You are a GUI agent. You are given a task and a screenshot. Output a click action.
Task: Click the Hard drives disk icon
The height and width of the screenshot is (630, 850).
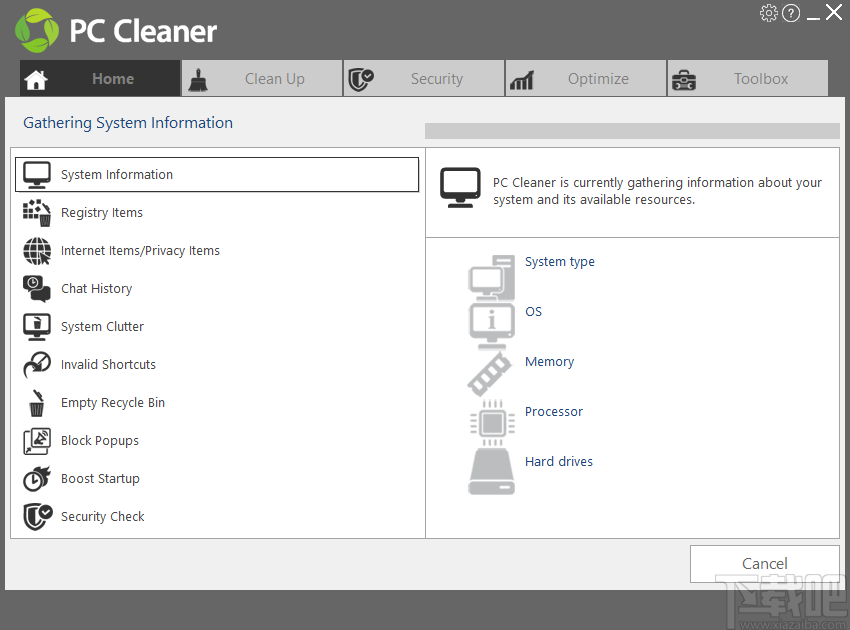(492, 472)
